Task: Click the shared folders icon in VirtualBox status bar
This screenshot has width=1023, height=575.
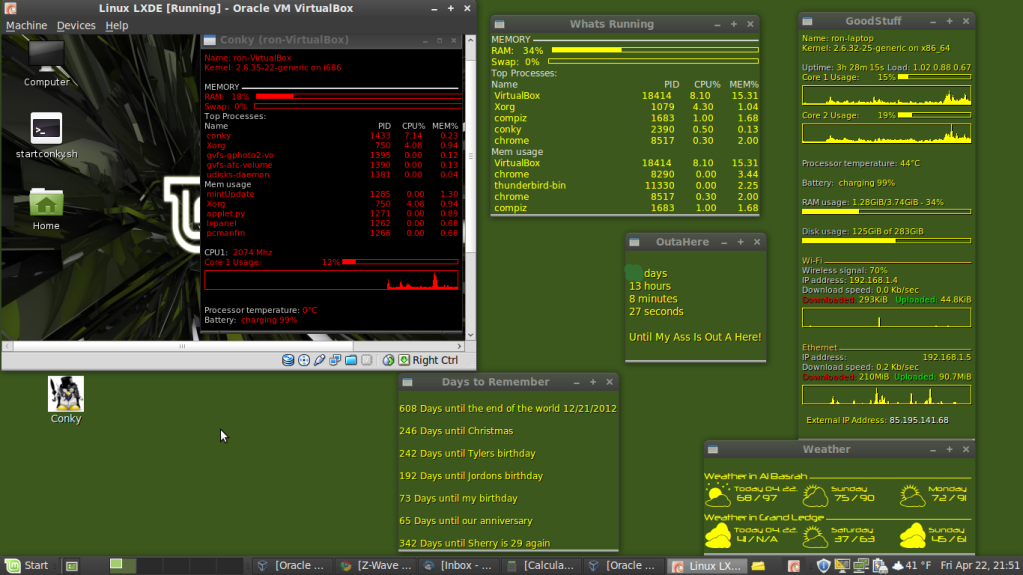Action: (351, 360)
